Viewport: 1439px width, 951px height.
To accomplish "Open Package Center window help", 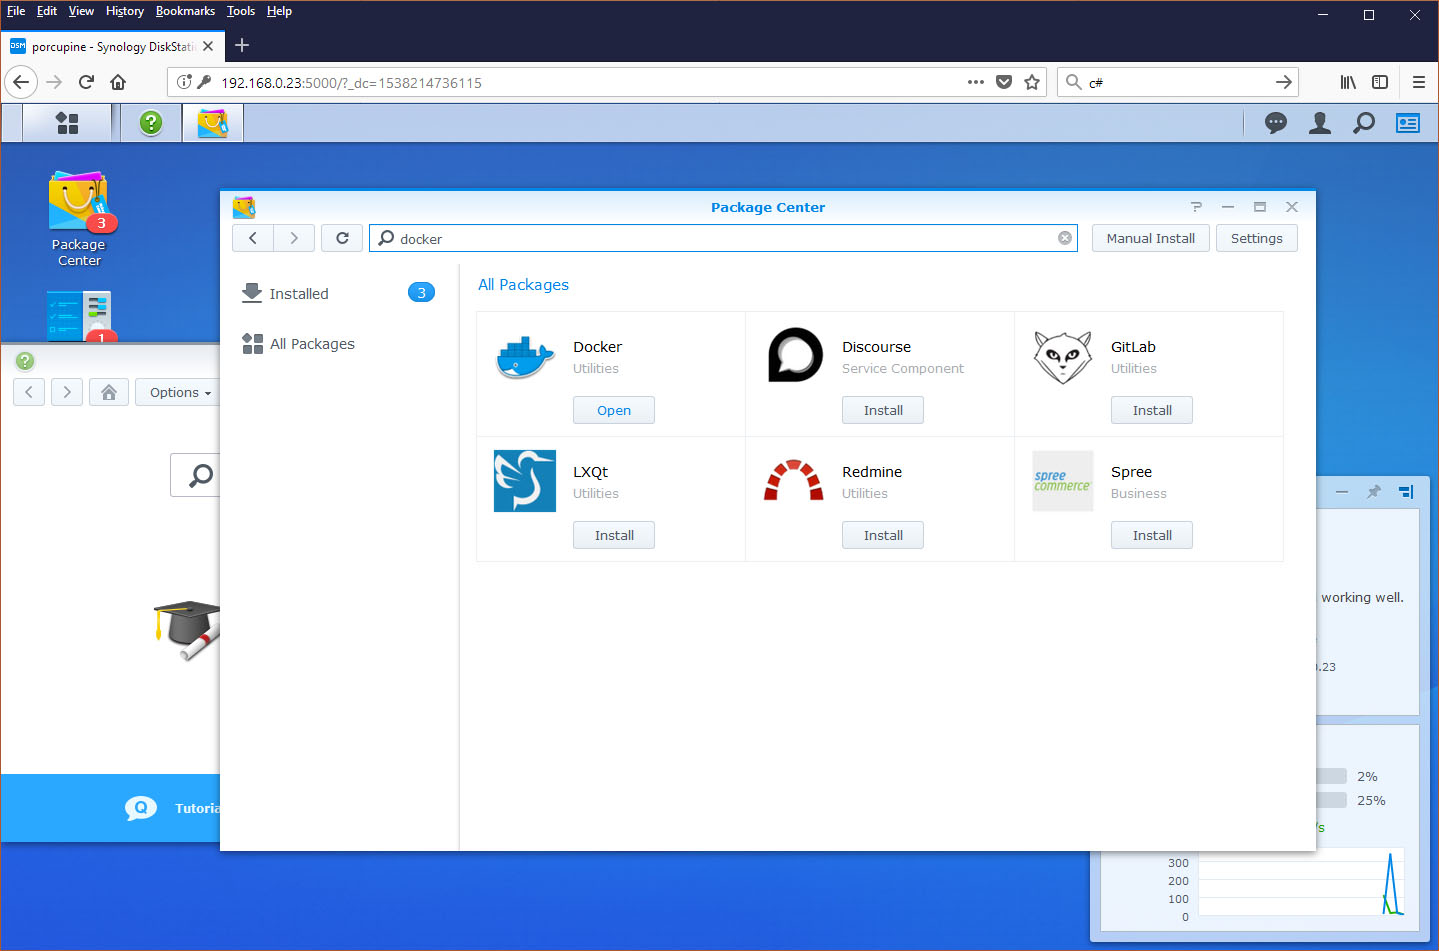I will [x=1196, y=207].
